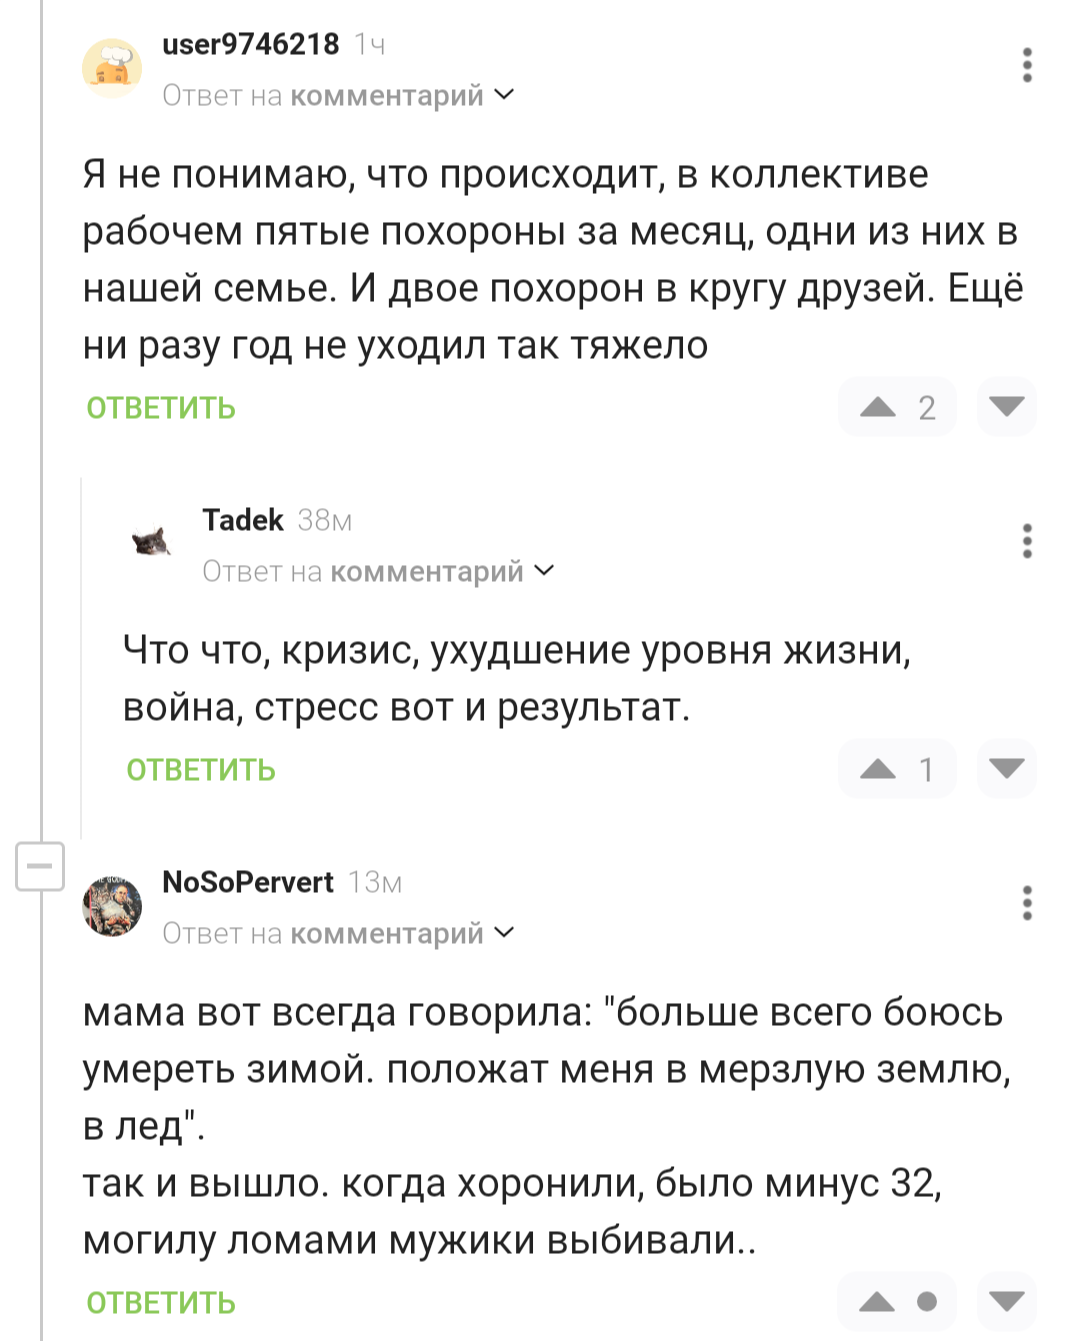Open three-dot menu on NoSoPervert's comment
Viewport: 1068px width, 1341px height.
[1027, 903]
